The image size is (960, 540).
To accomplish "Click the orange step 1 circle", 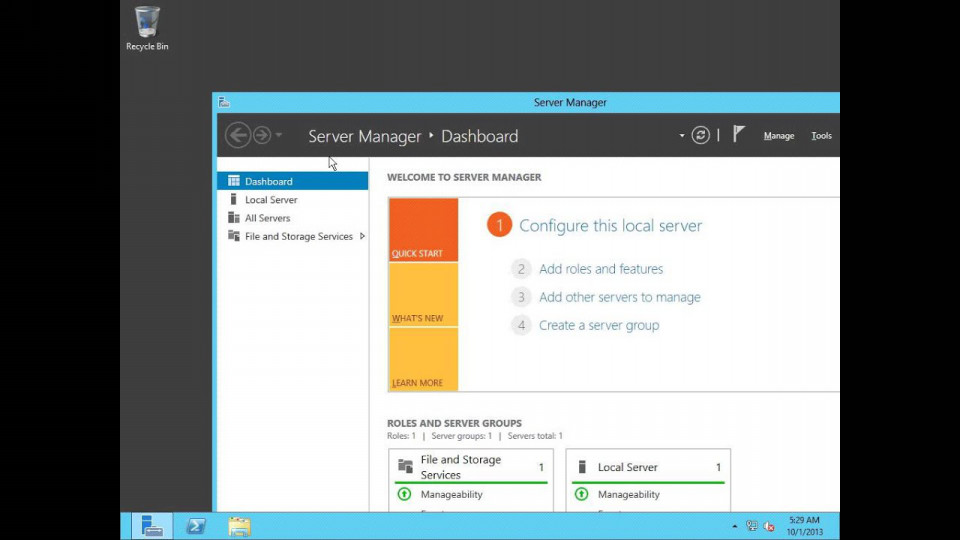I will (500, 225).
